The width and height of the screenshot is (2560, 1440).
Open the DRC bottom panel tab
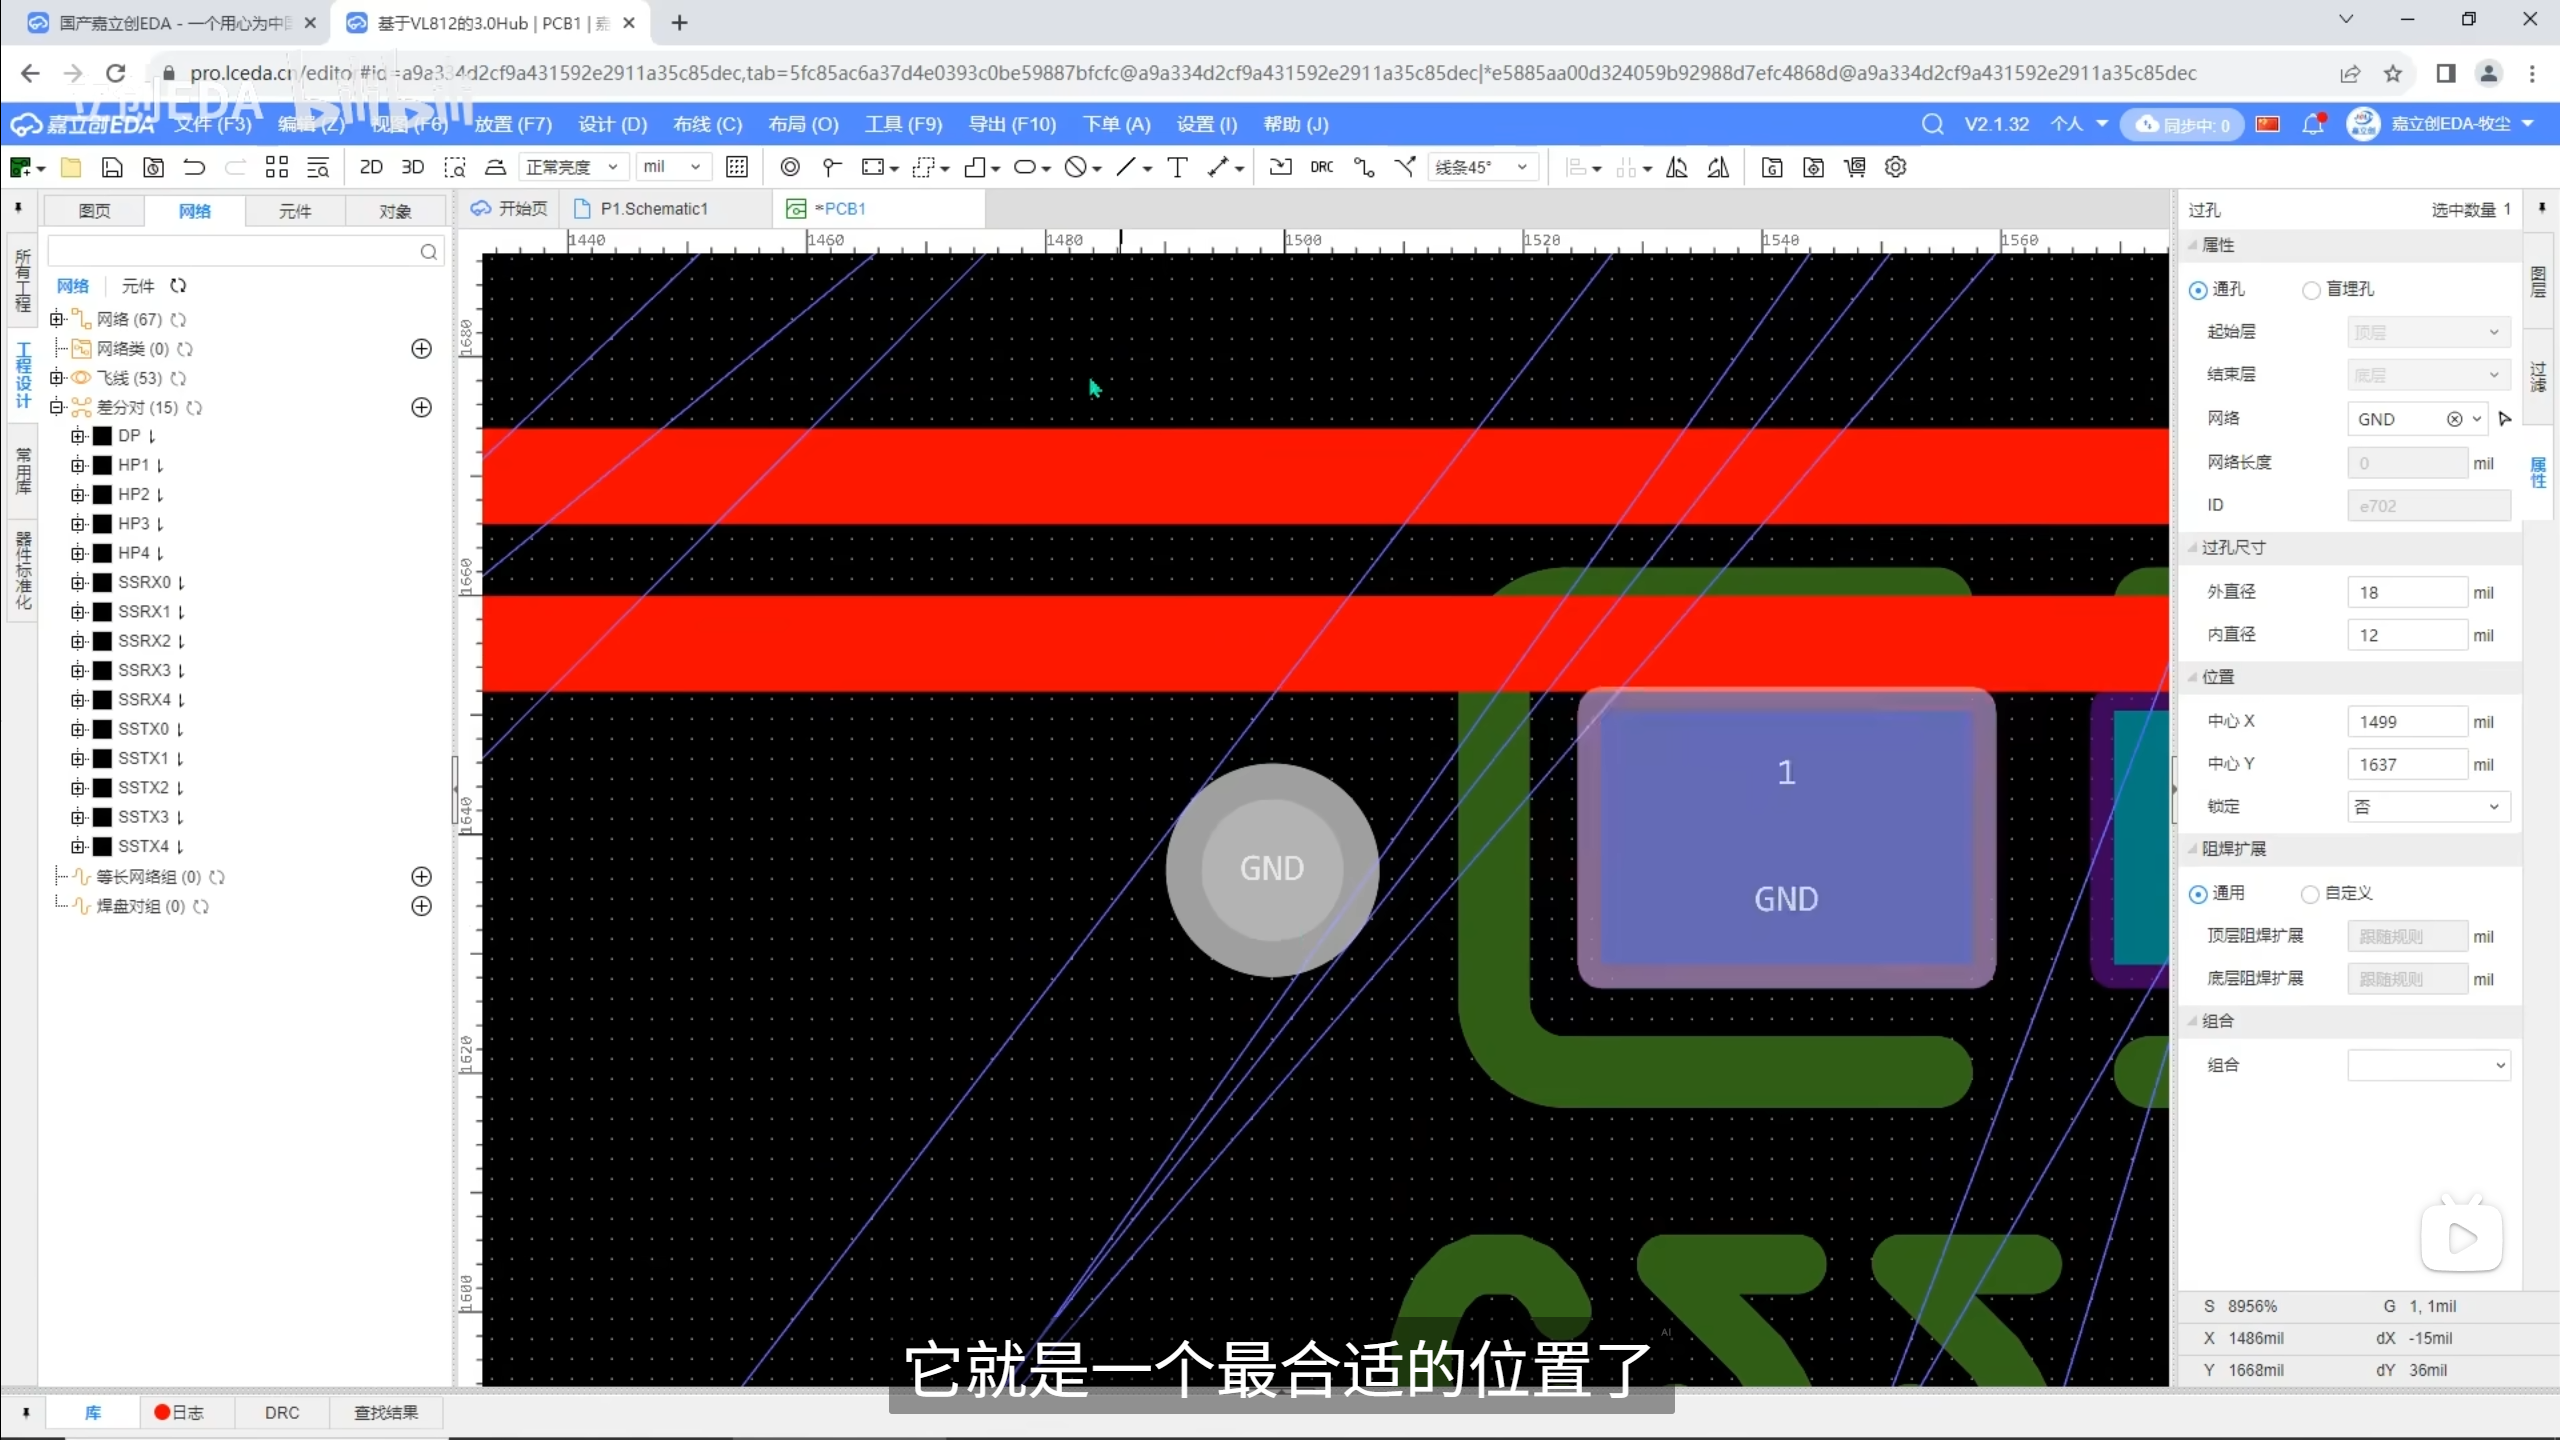click(x=281, y=1412)
